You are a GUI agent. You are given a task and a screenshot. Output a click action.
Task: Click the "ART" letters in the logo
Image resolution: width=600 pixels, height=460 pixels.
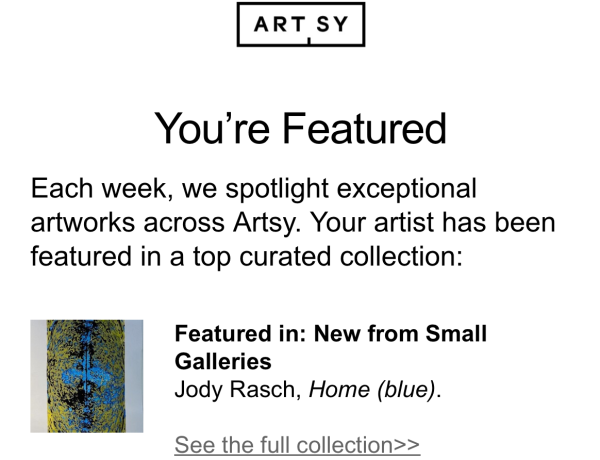(x=278, y=25)
